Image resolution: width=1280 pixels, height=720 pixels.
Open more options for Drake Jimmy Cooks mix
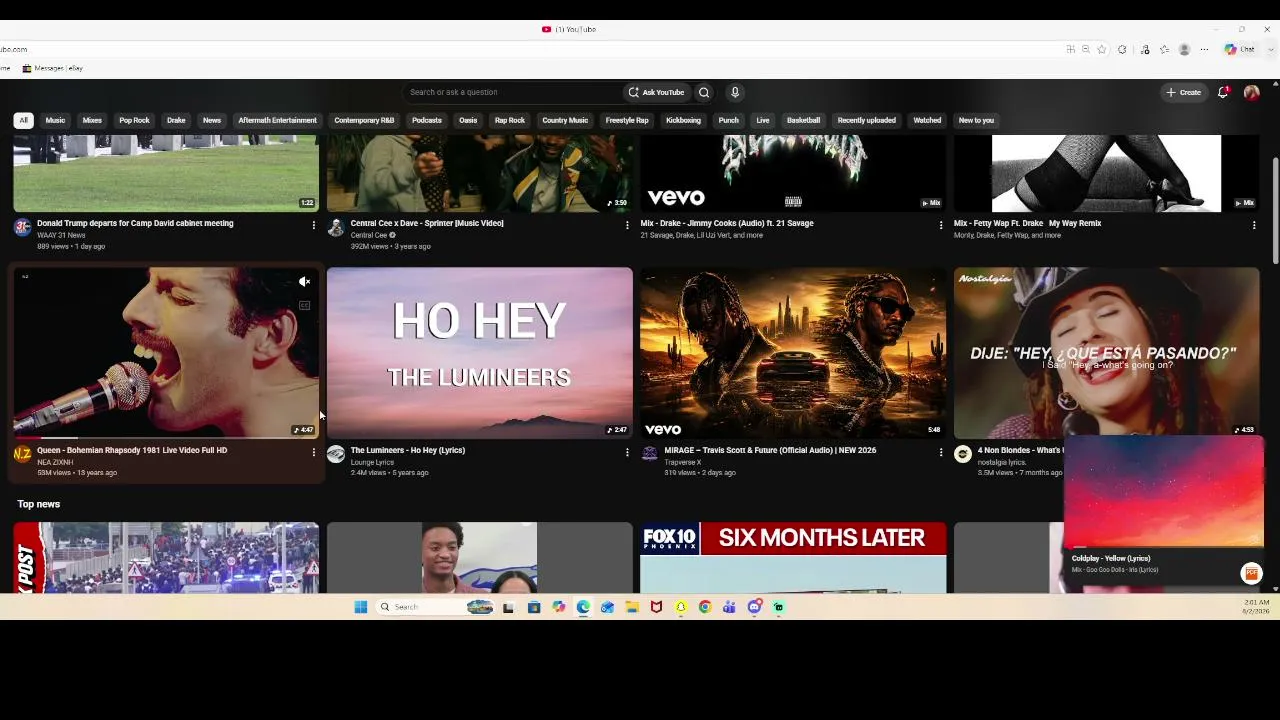click(x=940, y=225)
